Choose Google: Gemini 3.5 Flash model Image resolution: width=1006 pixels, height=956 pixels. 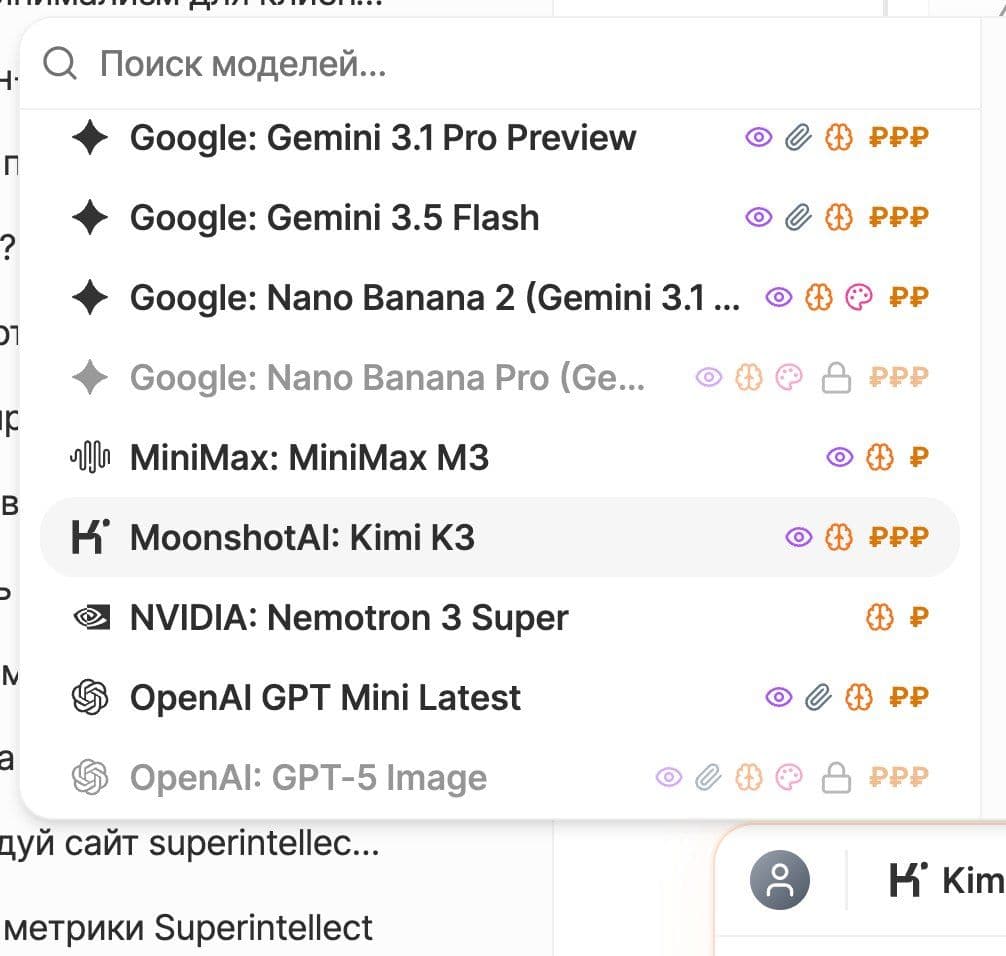500,218
